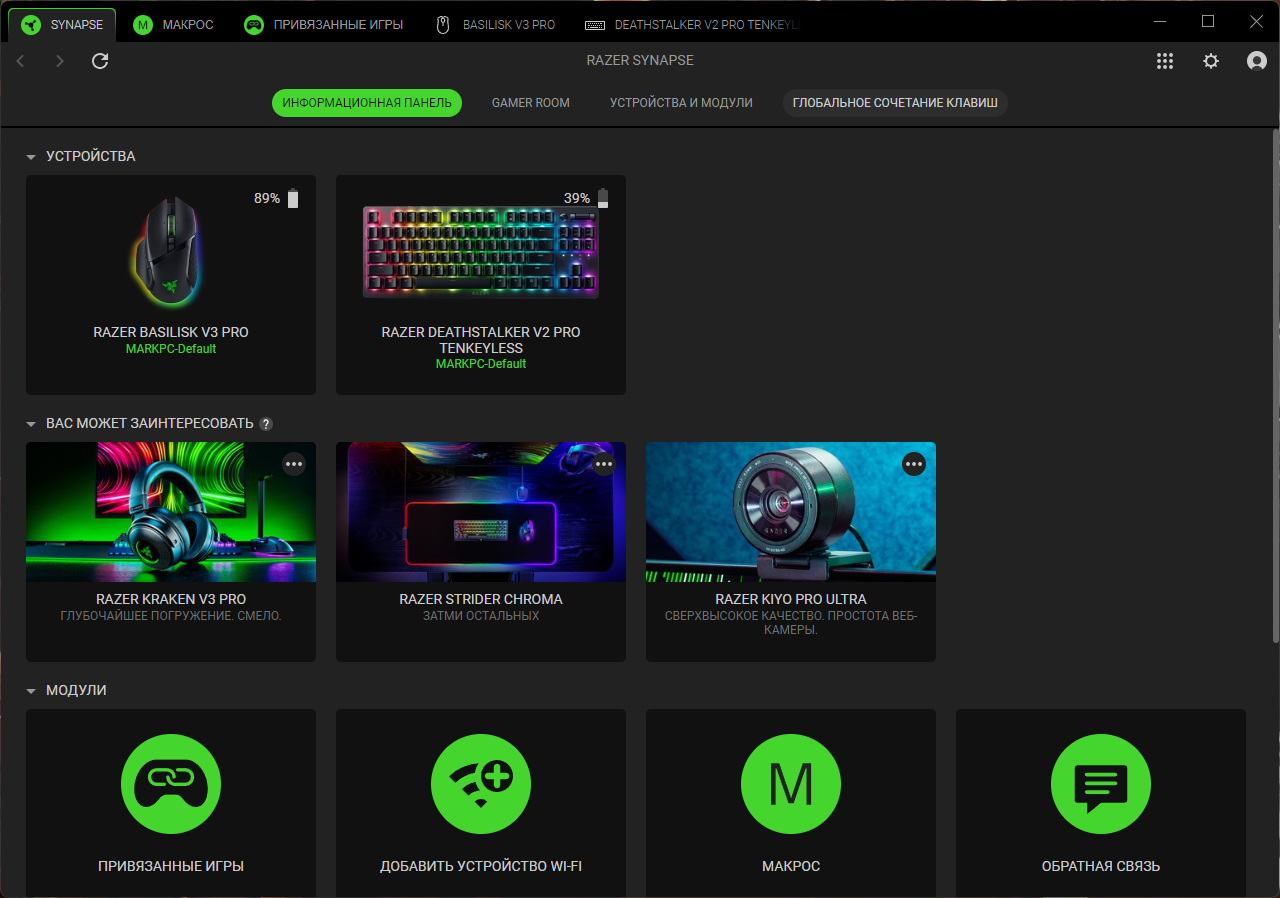This screenshot has width=1280, height=898.
Task: Click the Razer Kraken V3 Pro title
Action: [x=171, y=599]
